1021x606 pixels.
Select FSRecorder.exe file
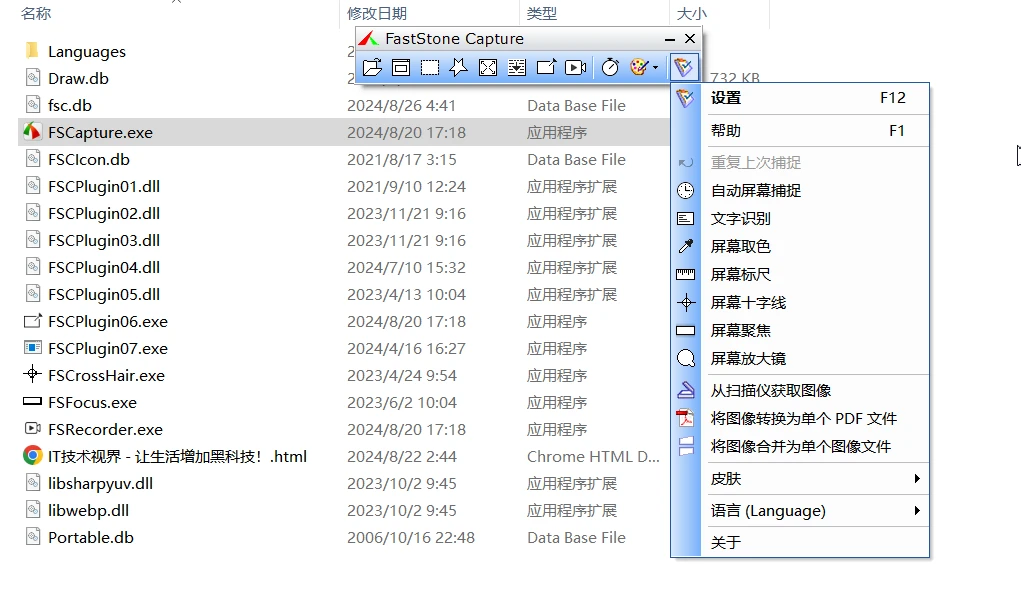105,430
